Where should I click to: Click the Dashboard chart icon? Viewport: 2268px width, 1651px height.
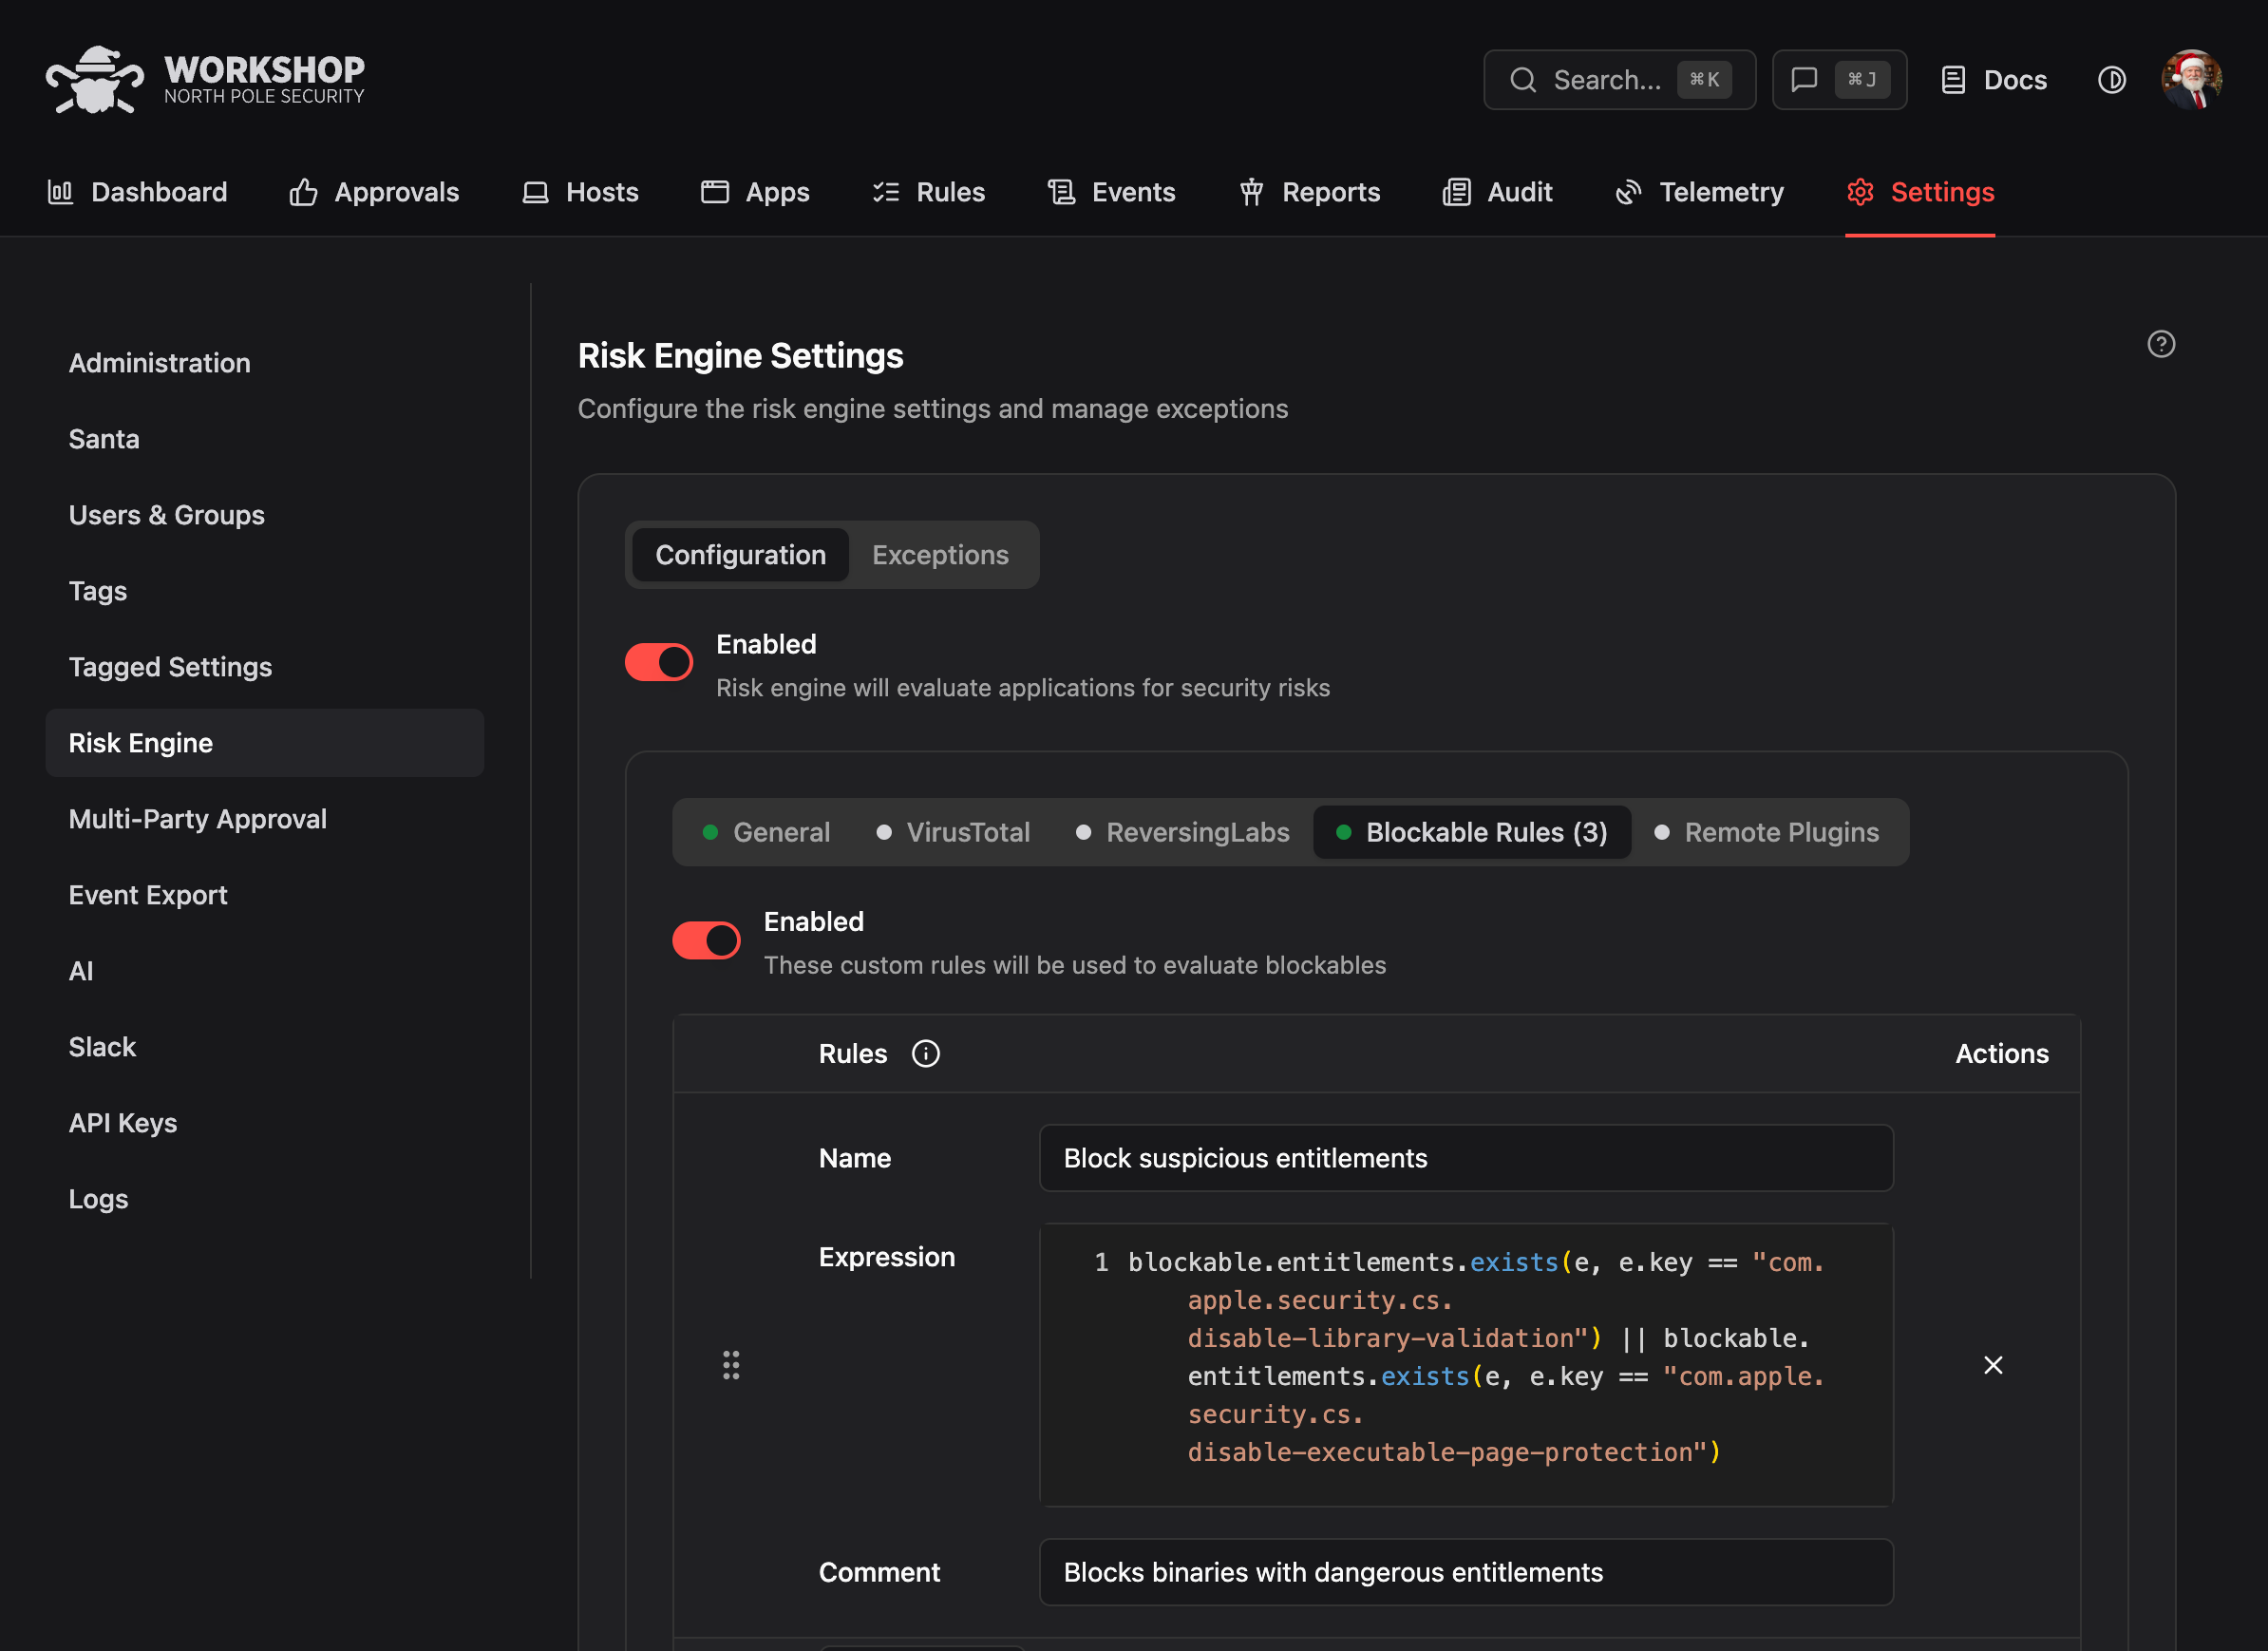click(x=60, y=192)
